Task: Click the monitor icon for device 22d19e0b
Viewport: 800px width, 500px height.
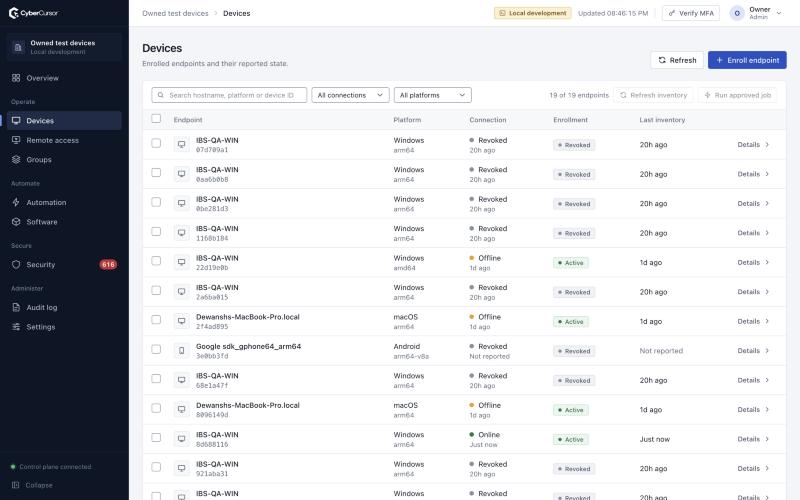Action: click(x=181, y=262)
